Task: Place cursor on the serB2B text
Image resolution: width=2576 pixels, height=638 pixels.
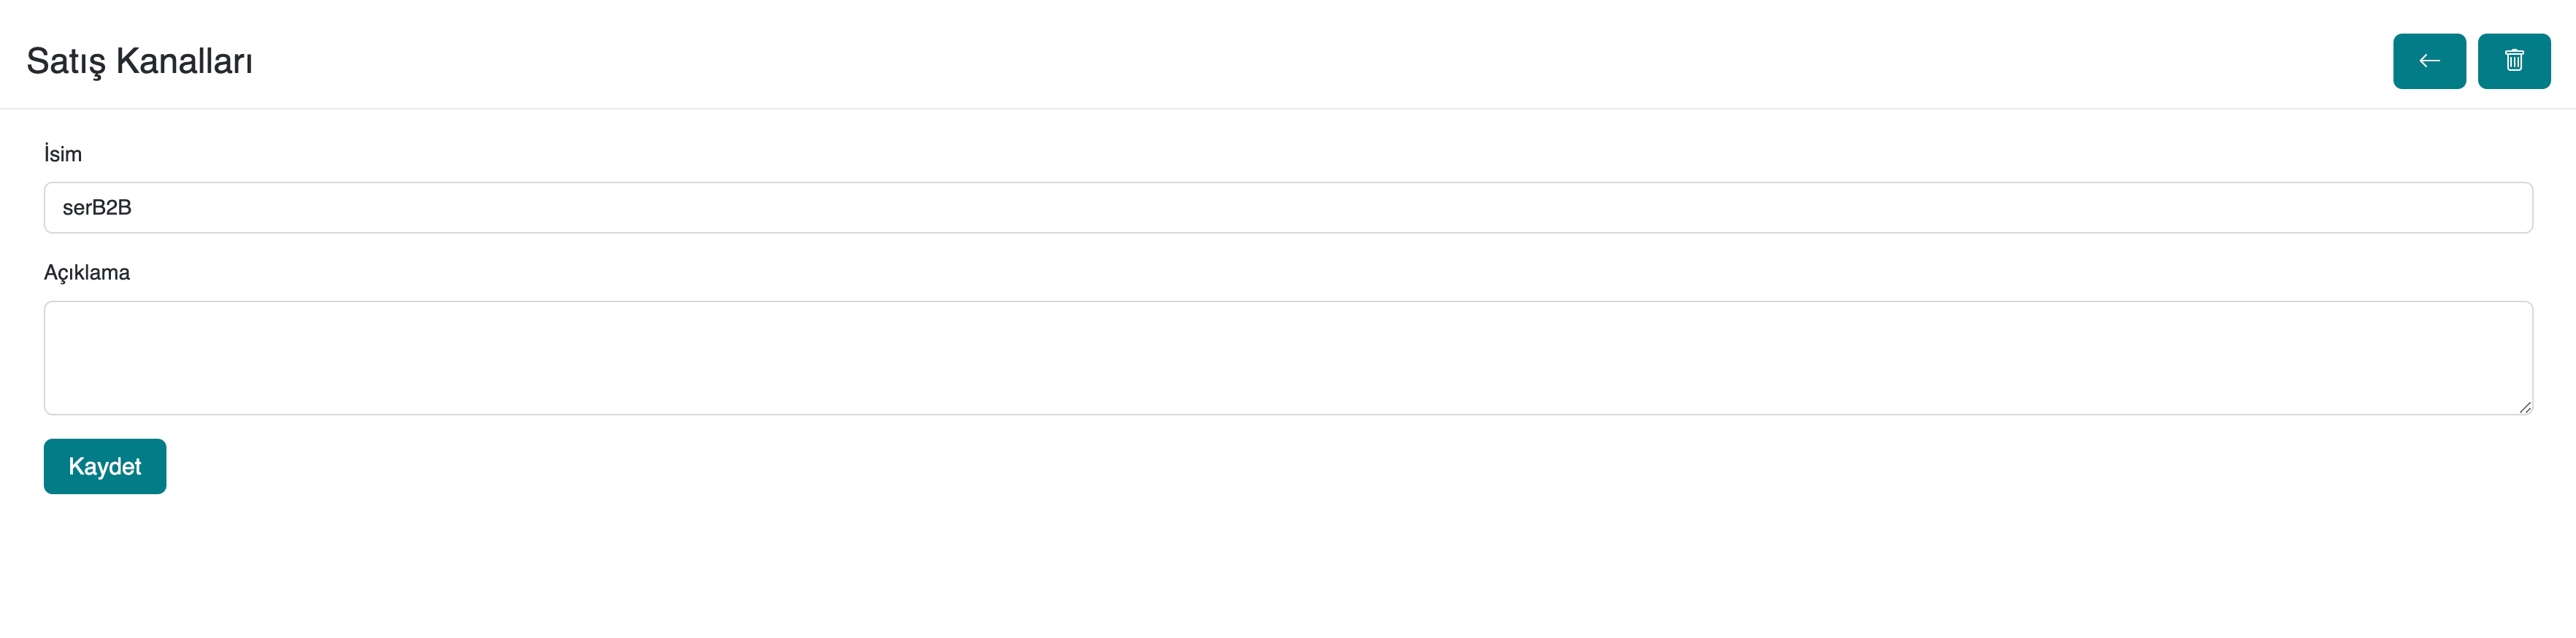Action: (97, 208)
